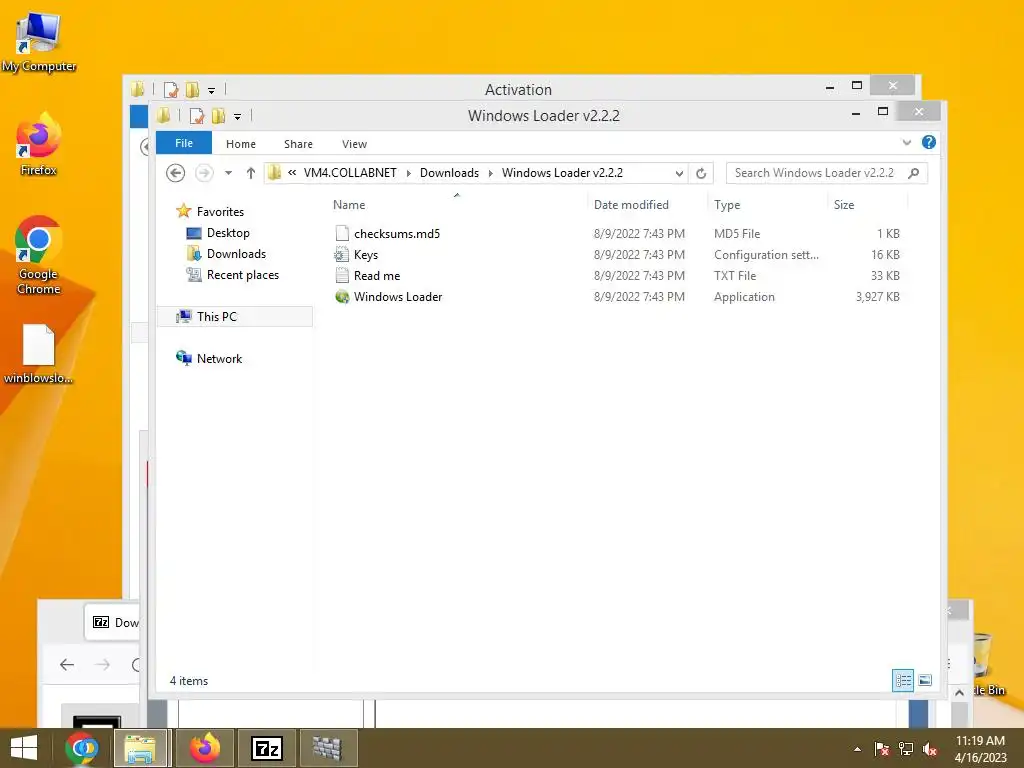Open the brick wall taskbar app
The image size is (1024, 768).
pyautogui.click(x=328, y=748)
